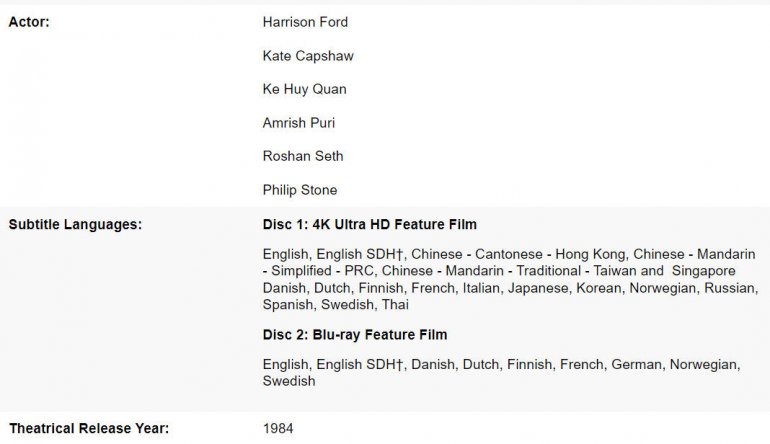Click the word Thai in Disc 1 subtitles
Viewport: 770px width, 444px height.
(395, 304)
